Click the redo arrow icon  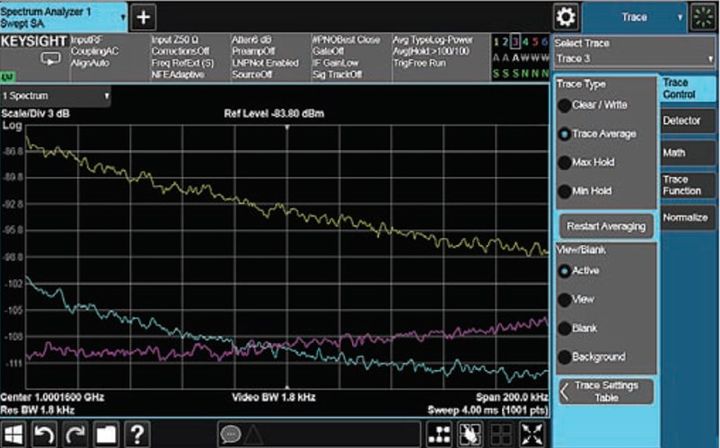[74, 434]
